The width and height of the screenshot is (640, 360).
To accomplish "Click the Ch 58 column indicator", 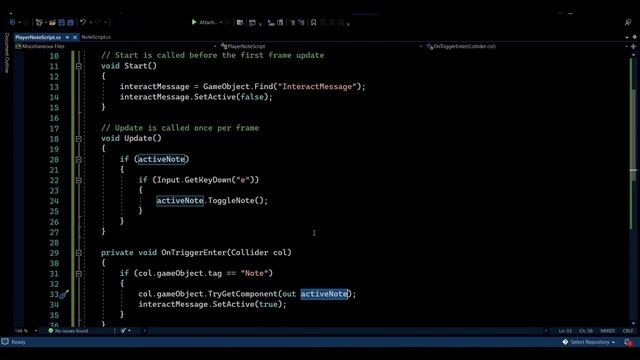I will (586, 331).
